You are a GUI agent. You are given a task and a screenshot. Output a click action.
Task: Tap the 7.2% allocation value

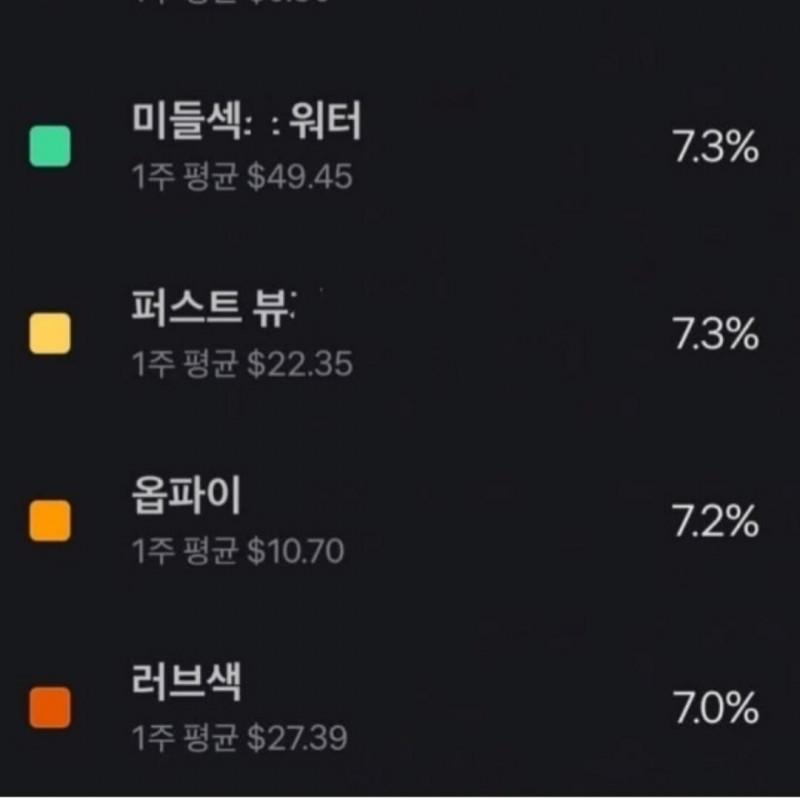[715, 523]
